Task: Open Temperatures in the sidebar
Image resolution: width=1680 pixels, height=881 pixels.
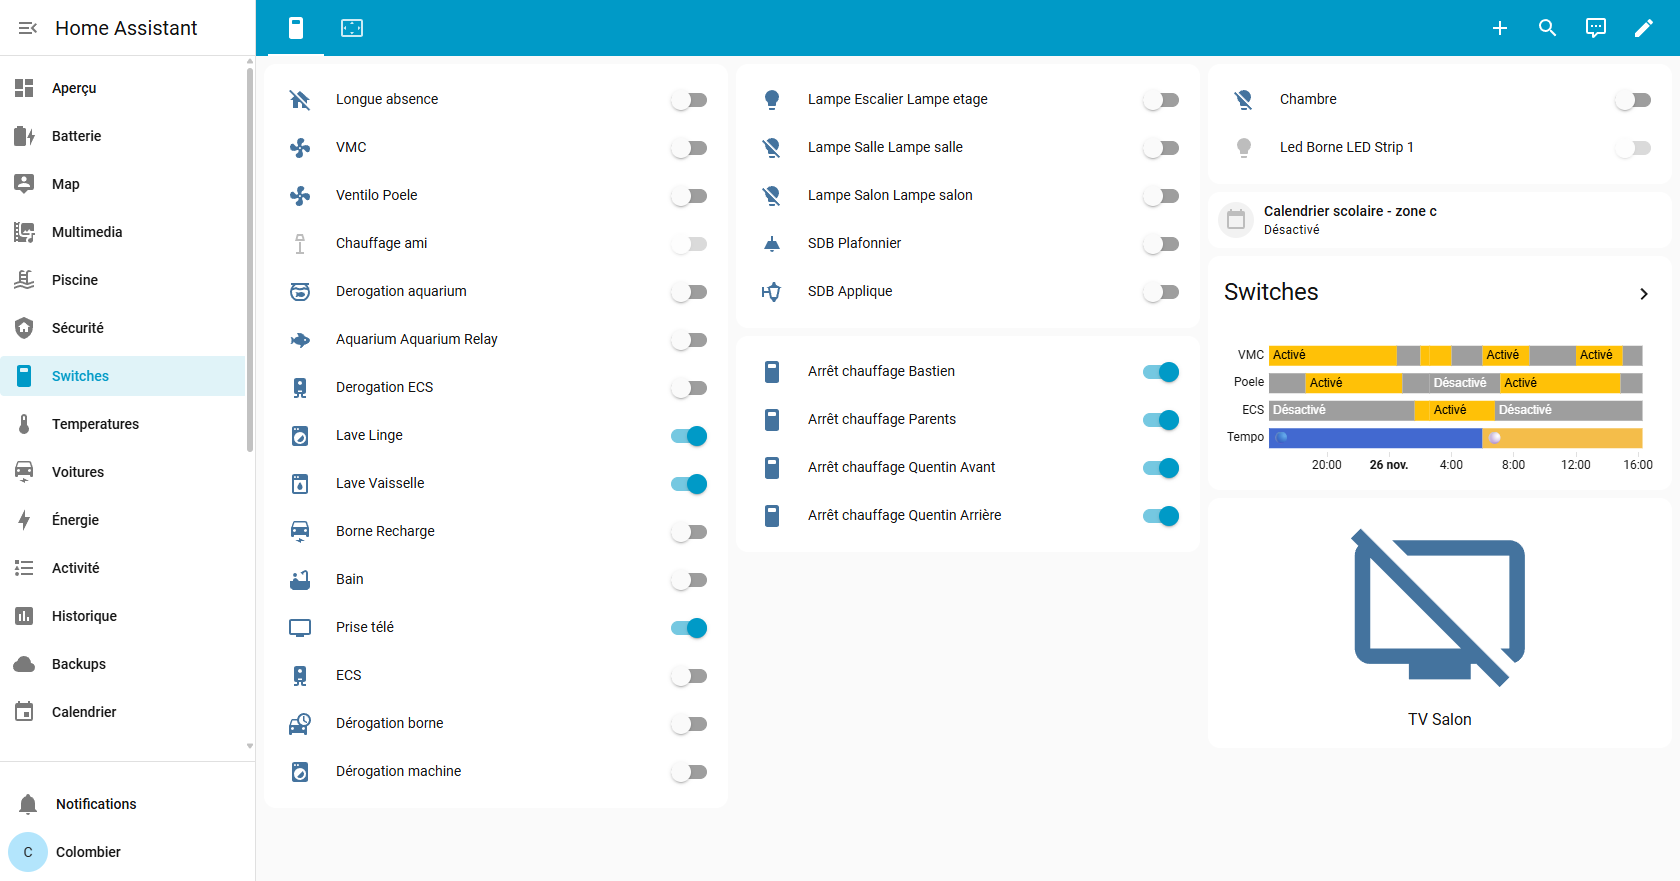Action: [95, 424]
